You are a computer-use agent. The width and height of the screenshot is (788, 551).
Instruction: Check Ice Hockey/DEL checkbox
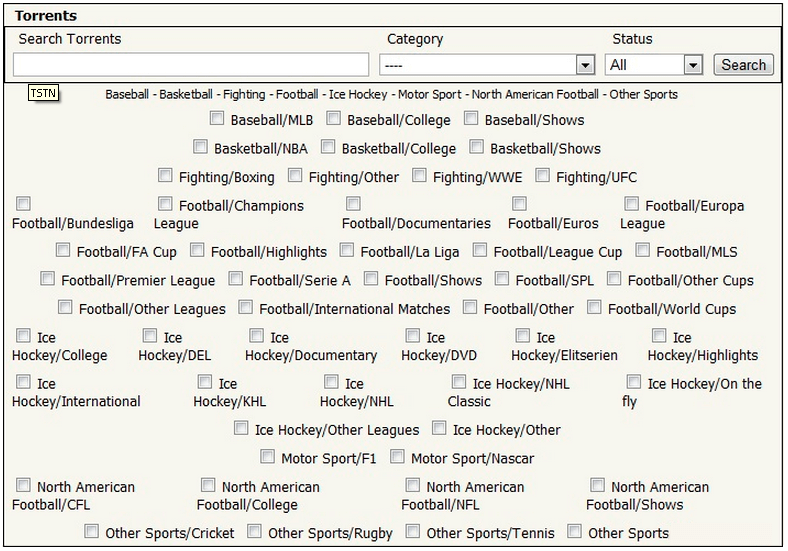[150, 335]
